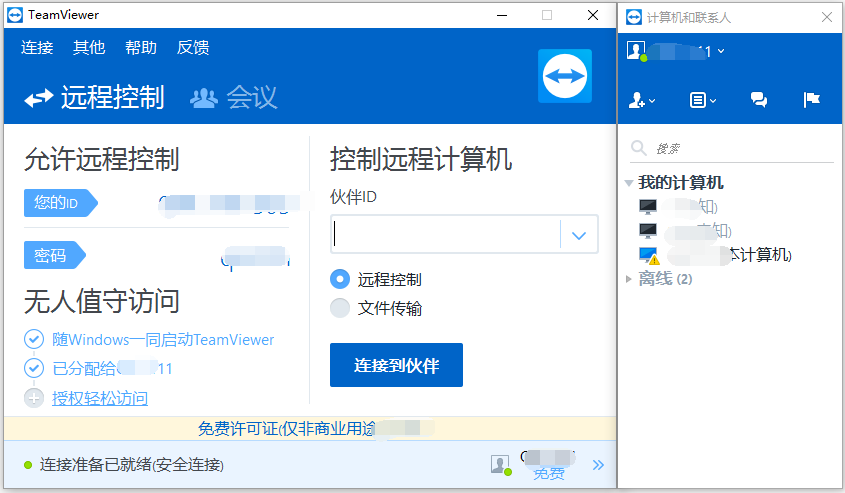Open the 连接 menu

point(37,47)
